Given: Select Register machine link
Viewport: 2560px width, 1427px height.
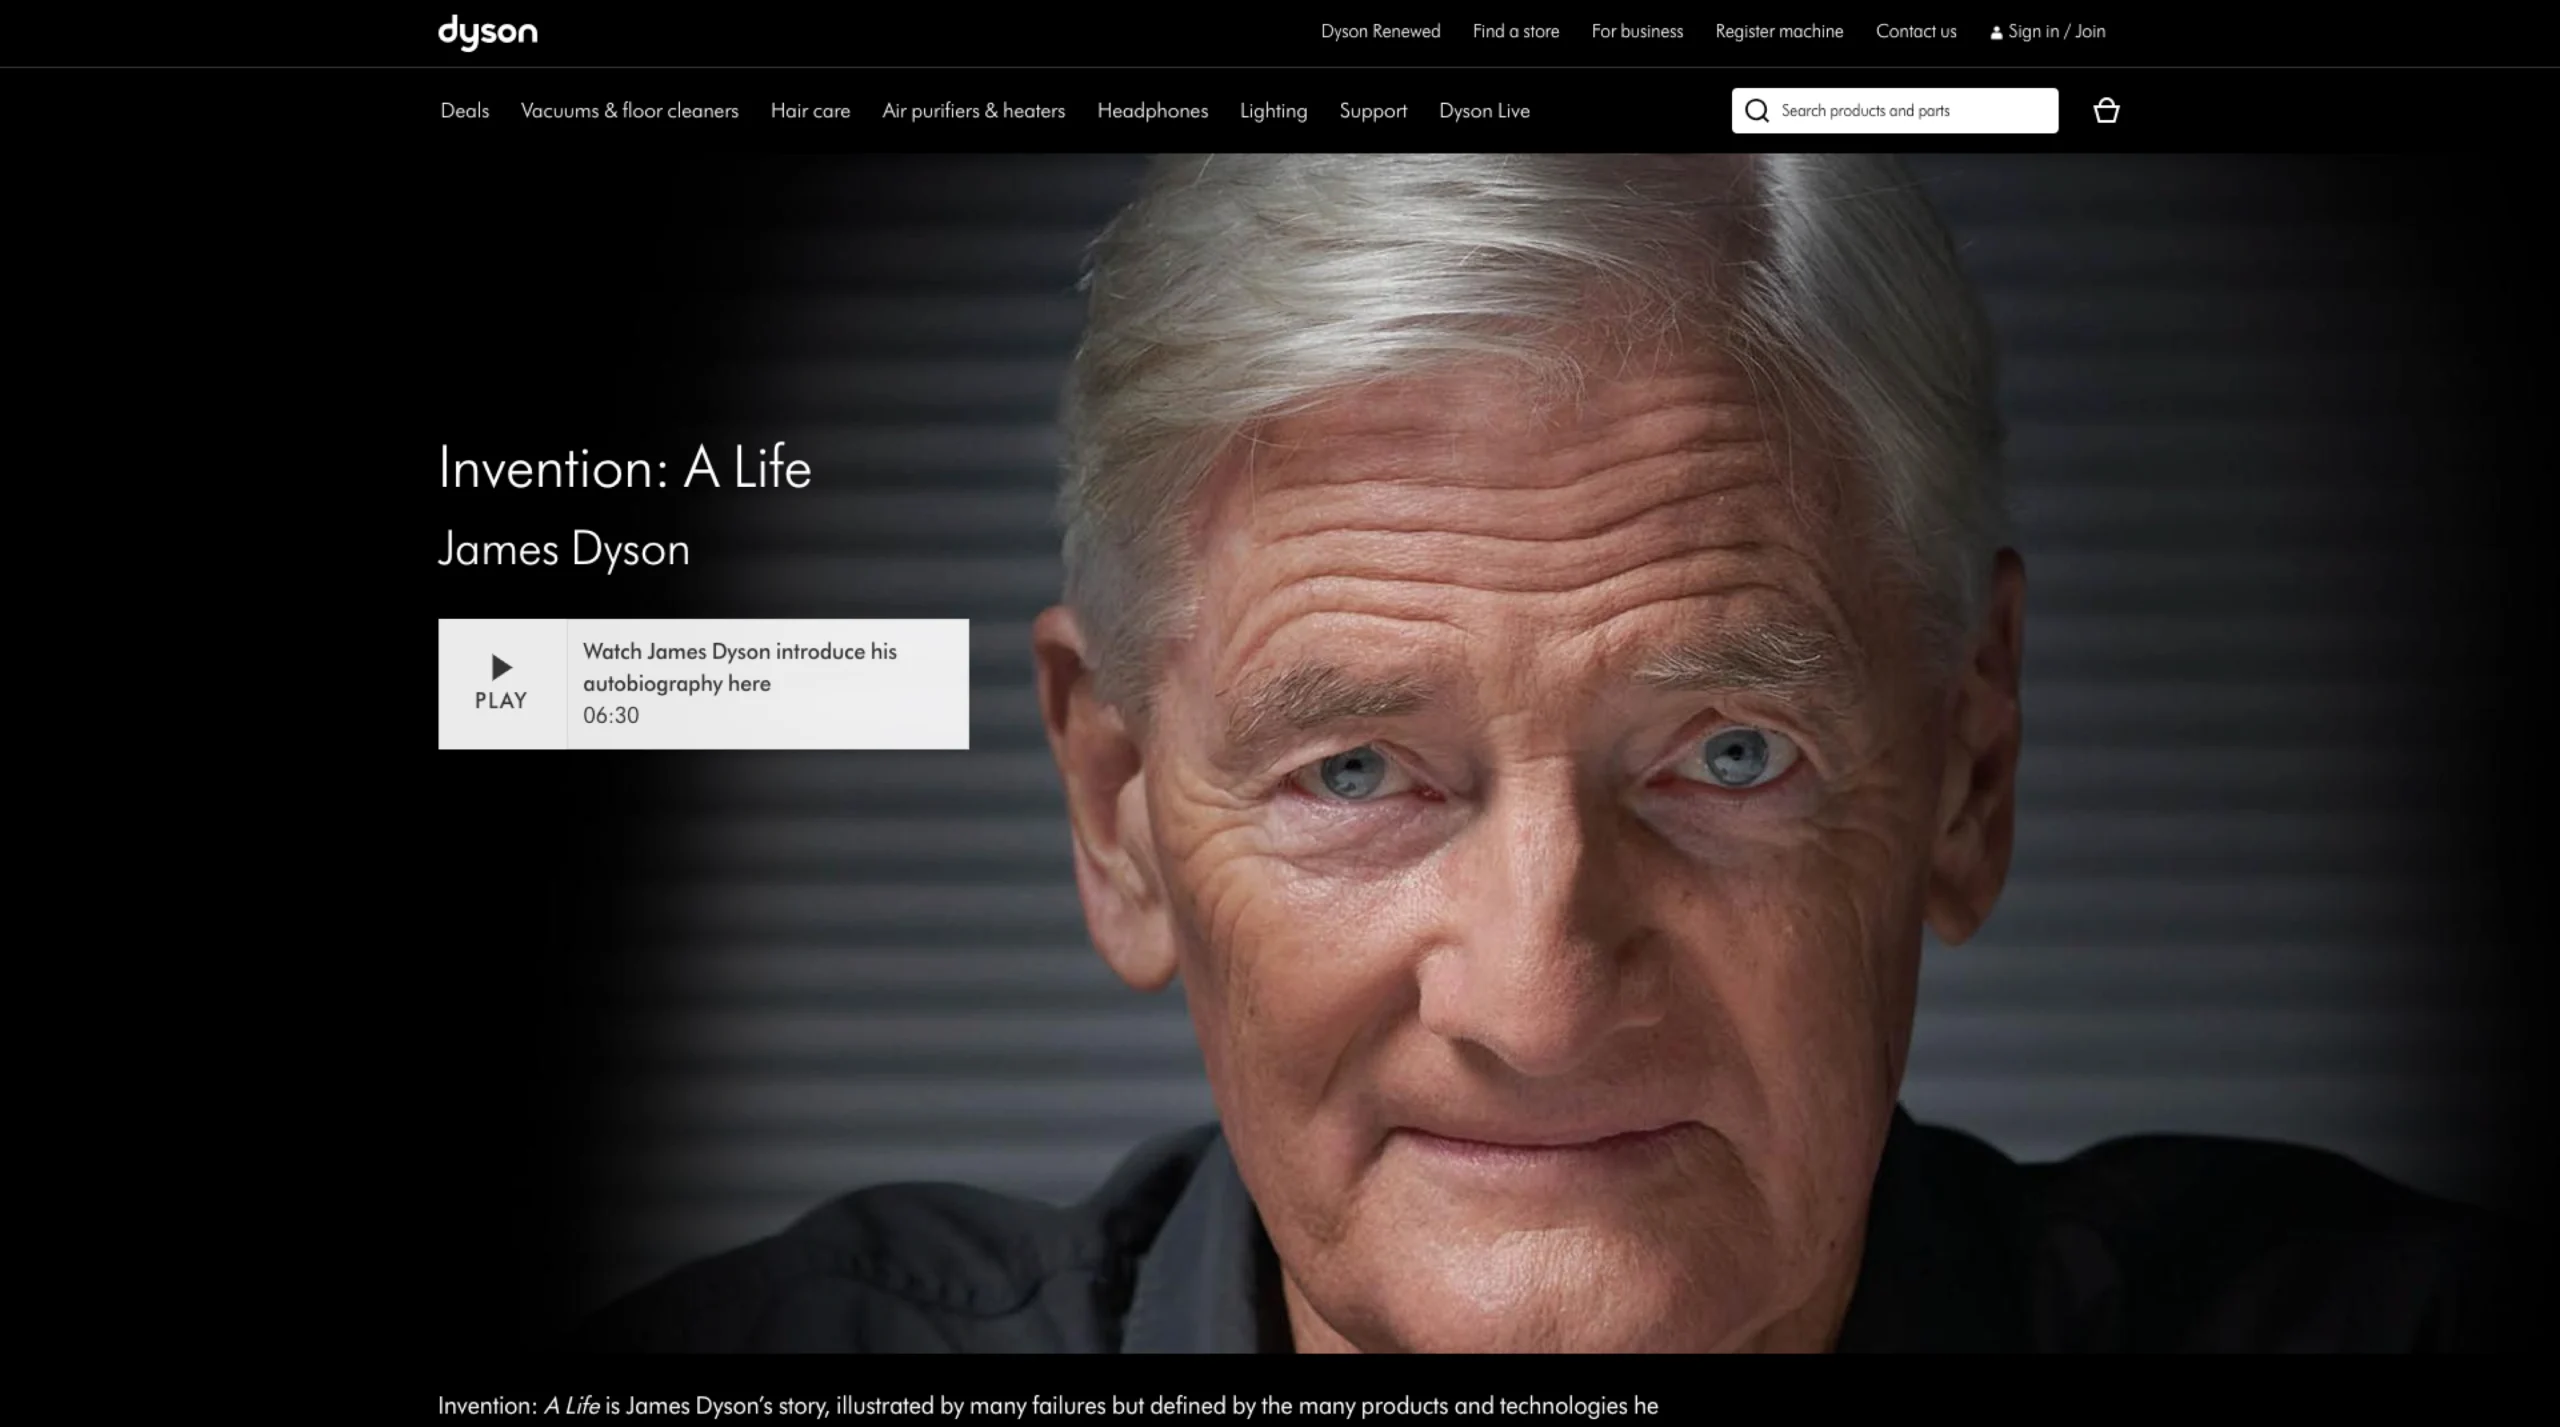Looking at the screenshot, I should pyautogui.click(x=1779, y=31).
